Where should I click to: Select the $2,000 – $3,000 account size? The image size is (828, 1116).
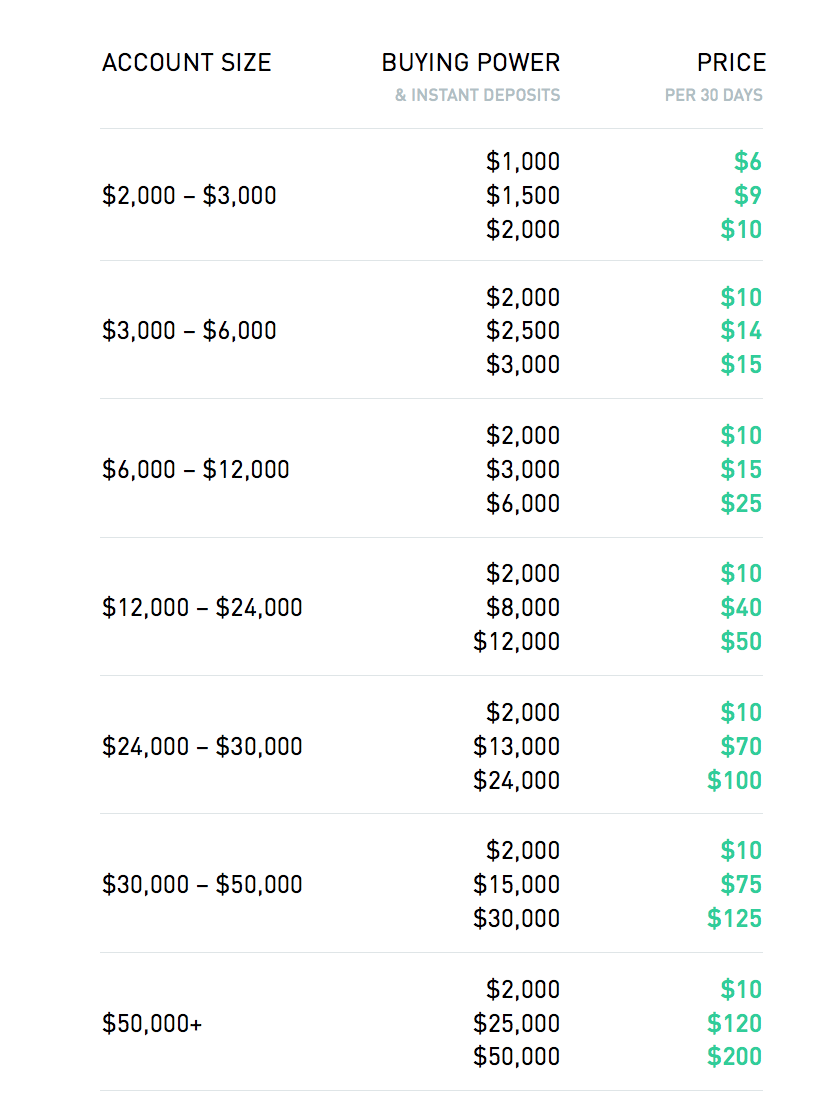[189, 195]
